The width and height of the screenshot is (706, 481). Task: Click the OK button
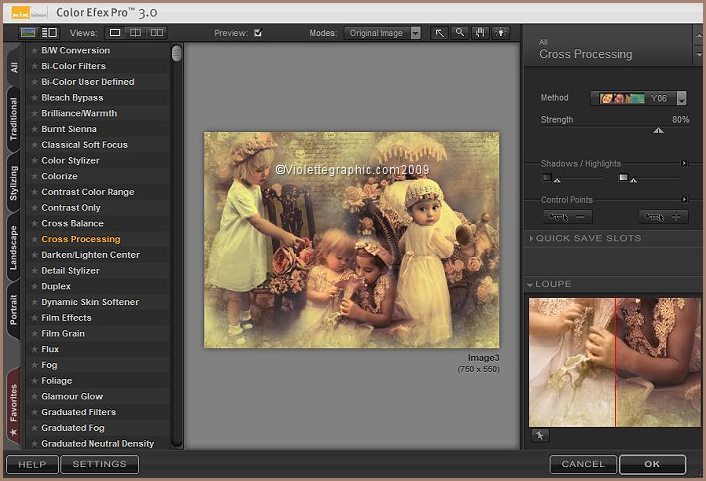point(652,464)
